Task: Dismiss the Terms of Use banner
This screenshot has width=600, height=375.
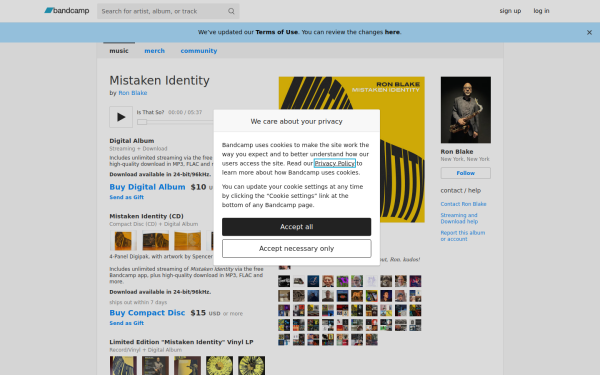Action: coord(589,32)
